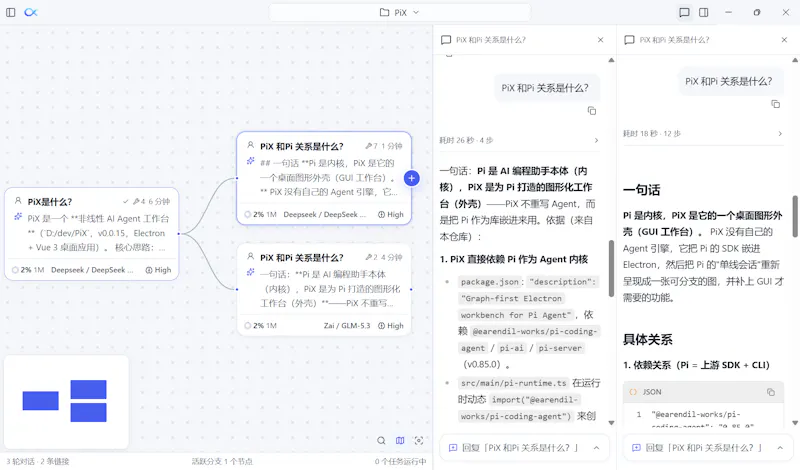Click status text 活跃分支 1 个节点

click(222, 461)
